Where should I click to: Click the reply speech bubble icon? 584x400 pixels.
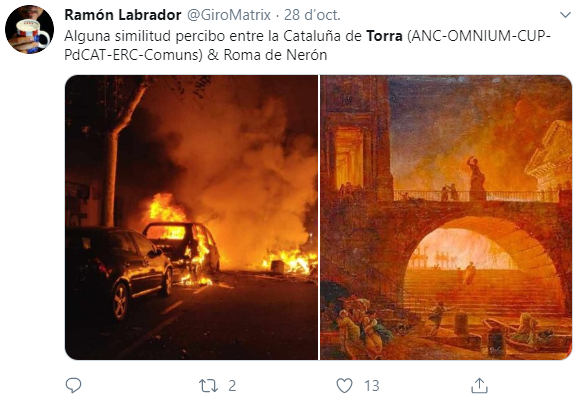pyautogui.click(x=73, y=385)
